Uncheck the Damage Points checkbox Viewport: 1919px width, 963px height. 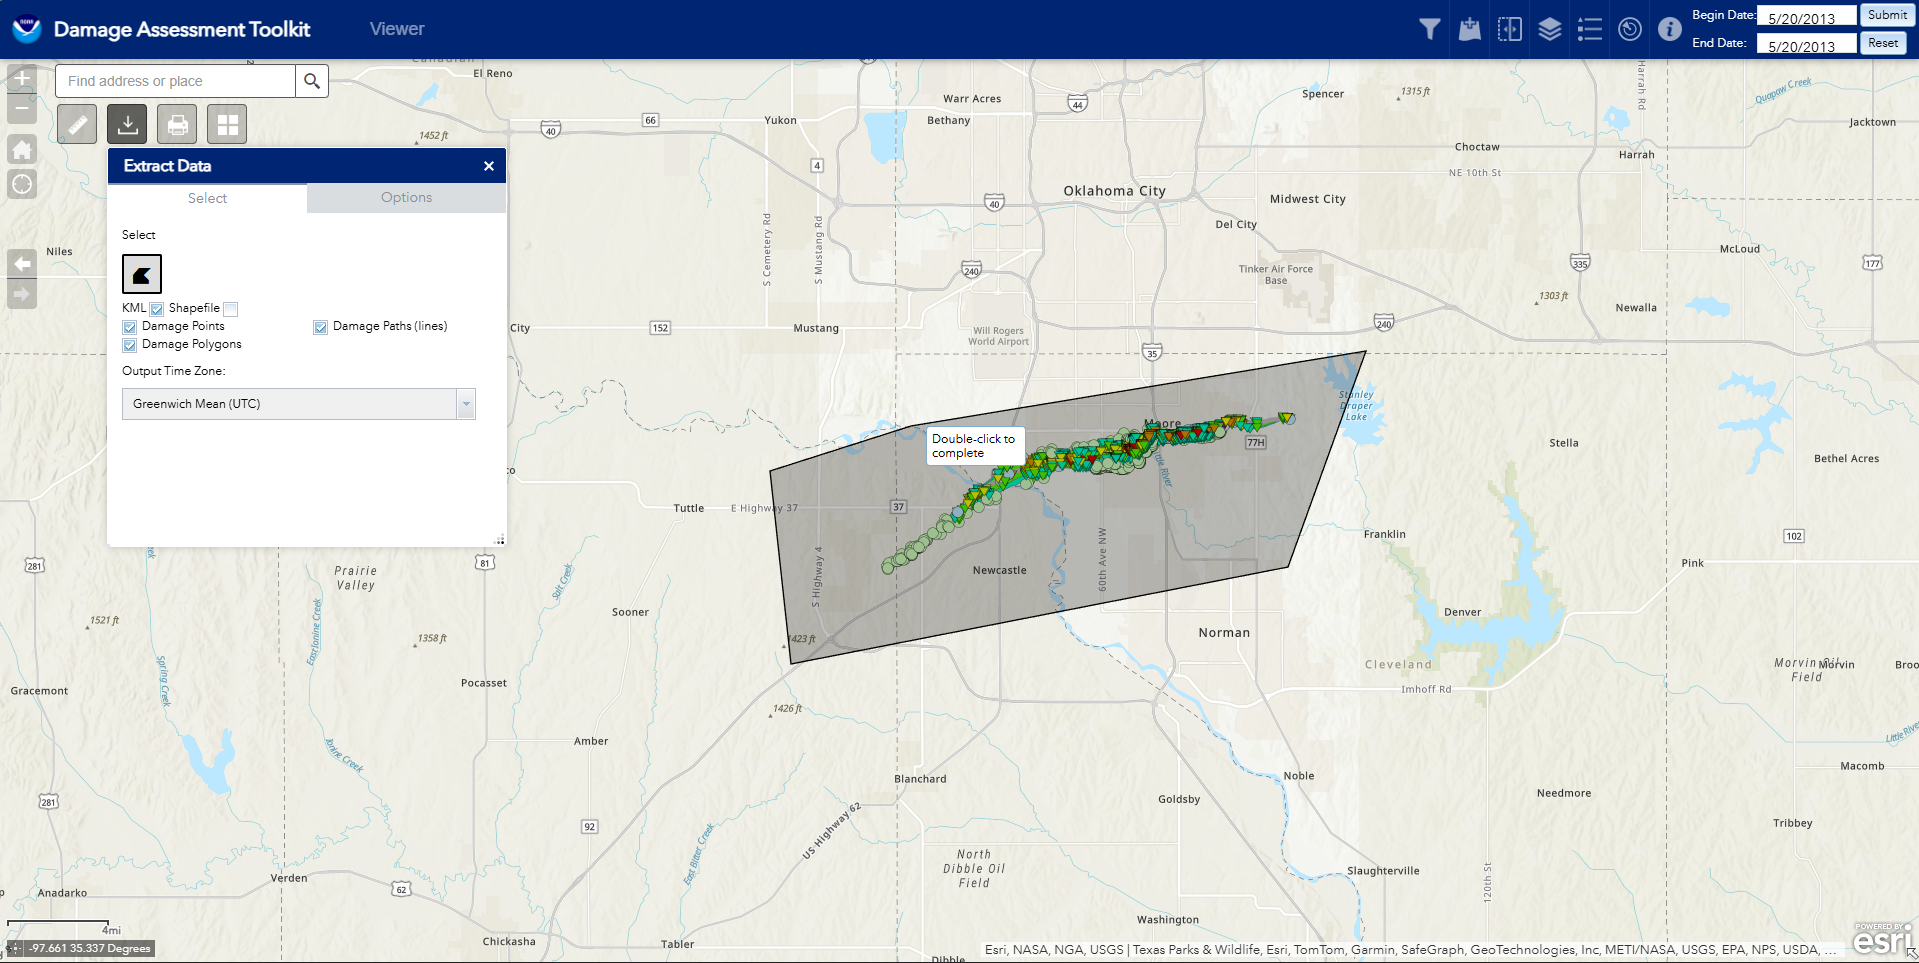pyautogui.click(x=130, y=327)
